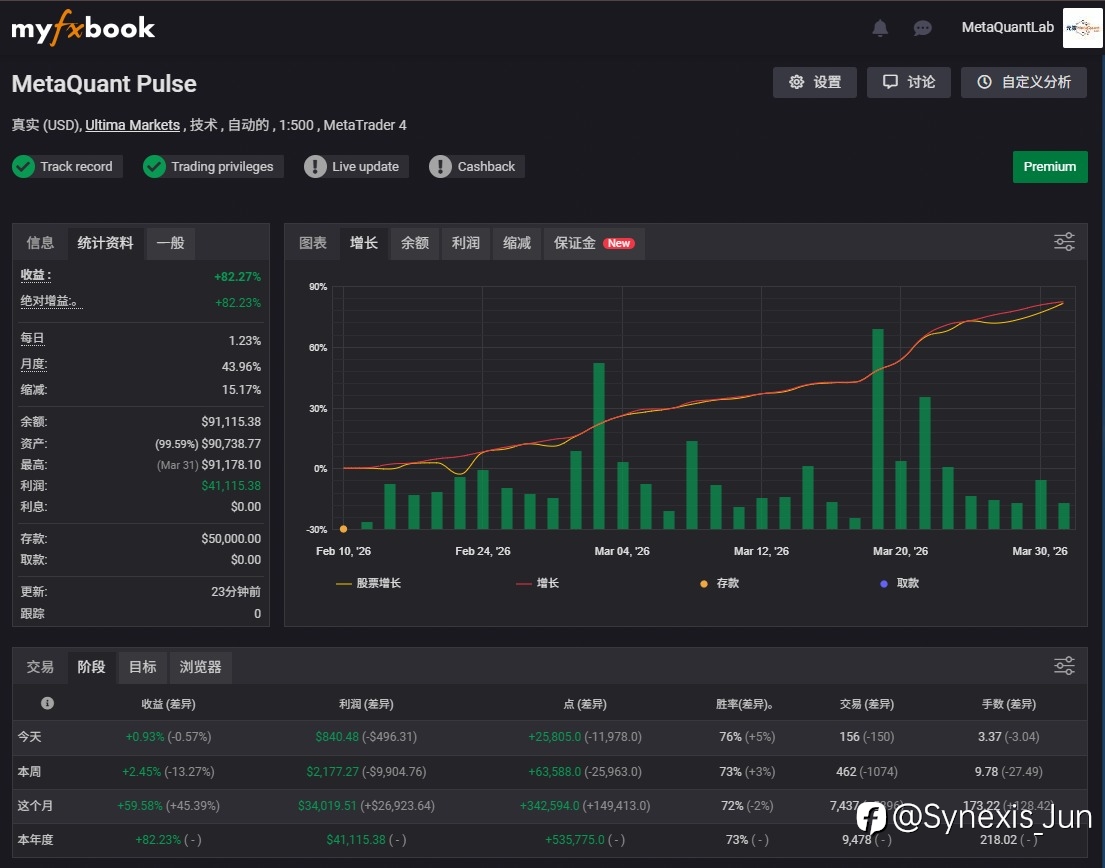Open 设置 settings button
Screen dimensions: 1105x868
tap(815, 82)
